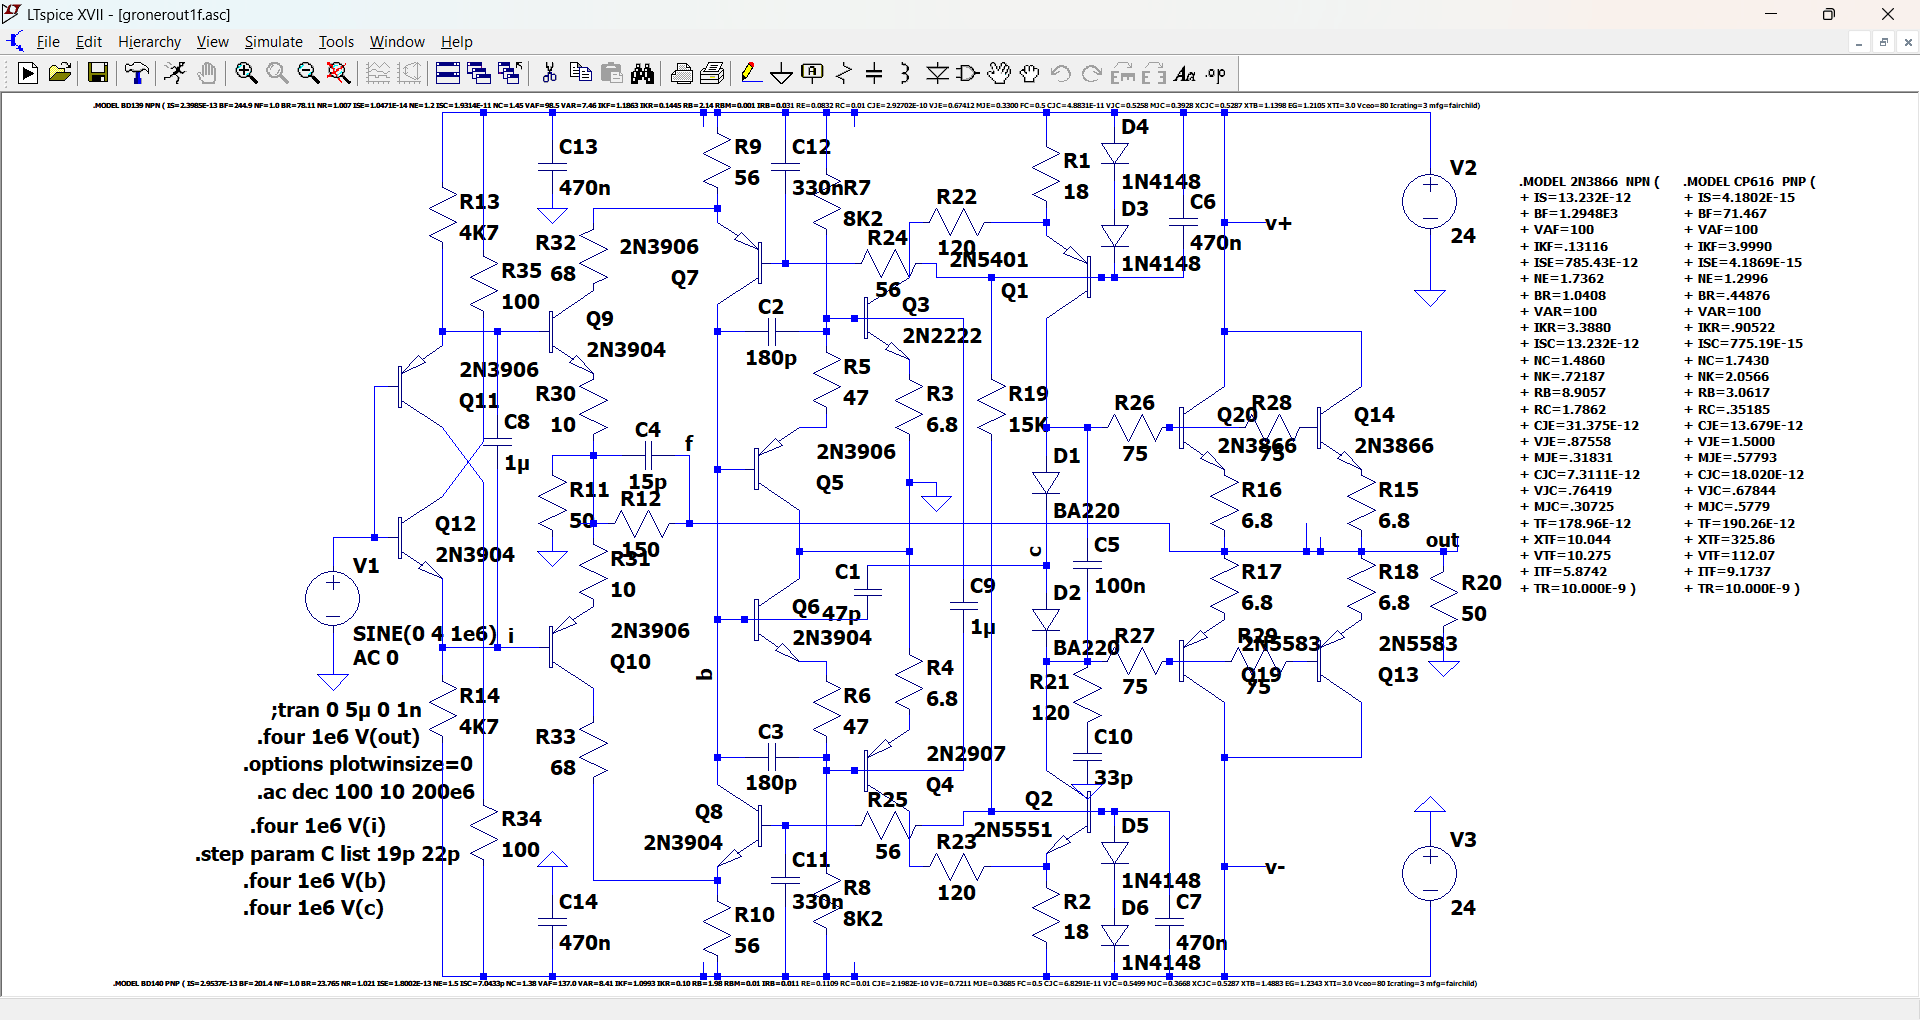Select the Drag closed-hand tool
1920x1020 pixels.
(x=1030, y=73)
